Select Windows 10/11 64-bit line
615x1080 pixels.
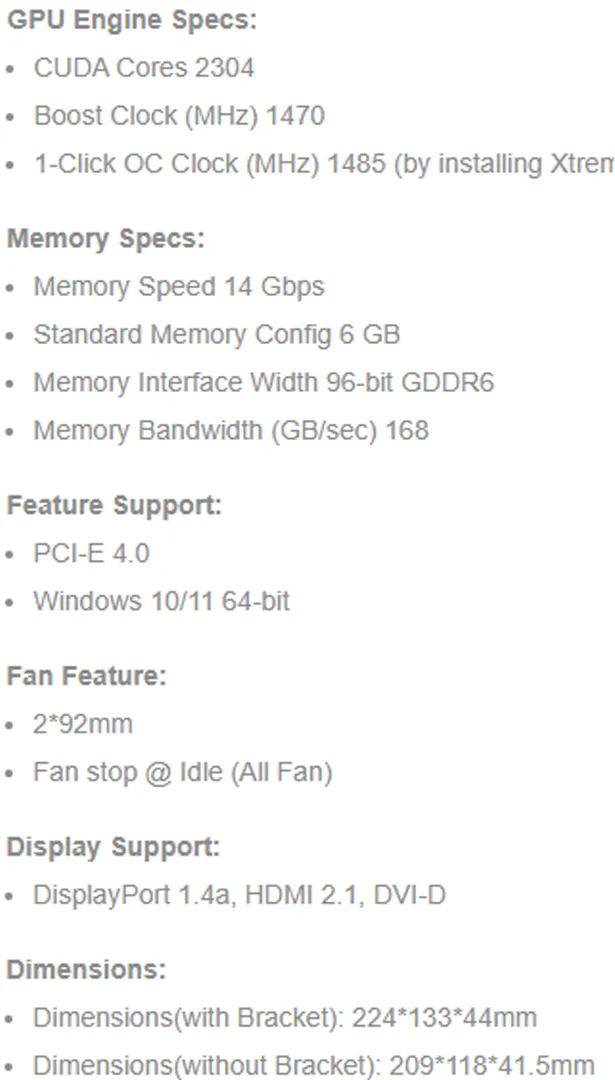click(x=162, y=601)
